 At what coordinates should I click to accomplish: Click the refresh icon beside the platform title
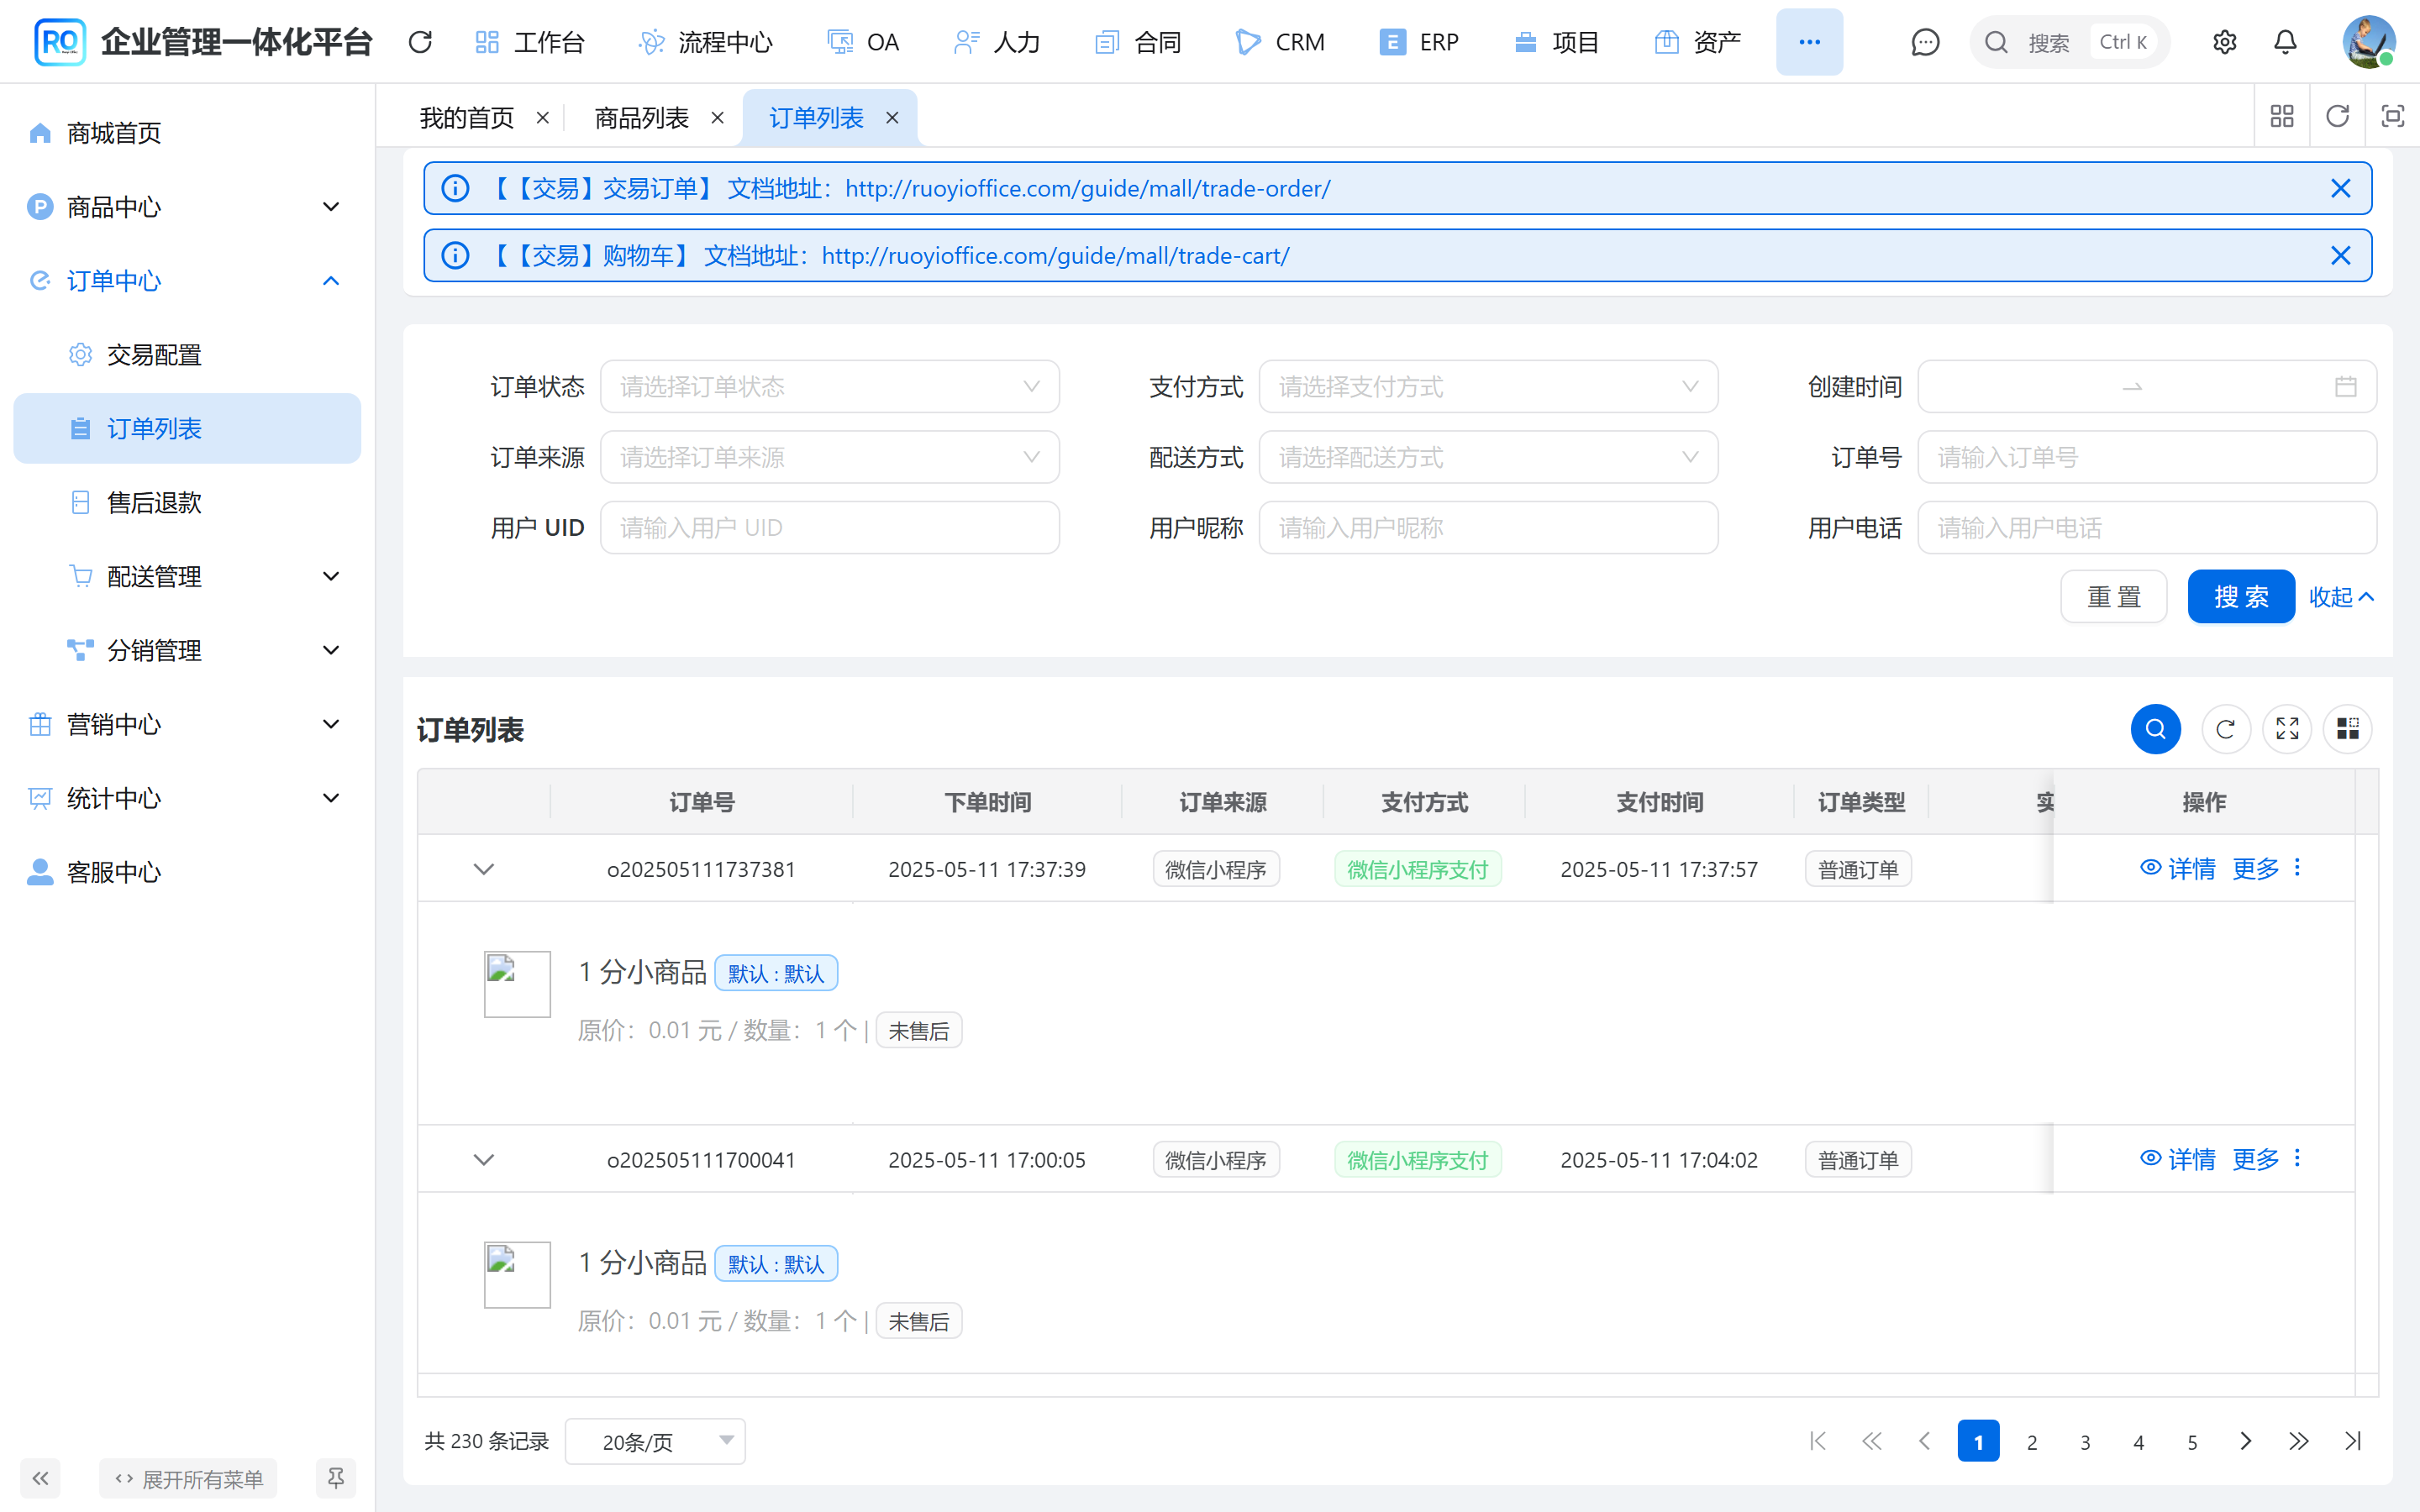(420, 42)
